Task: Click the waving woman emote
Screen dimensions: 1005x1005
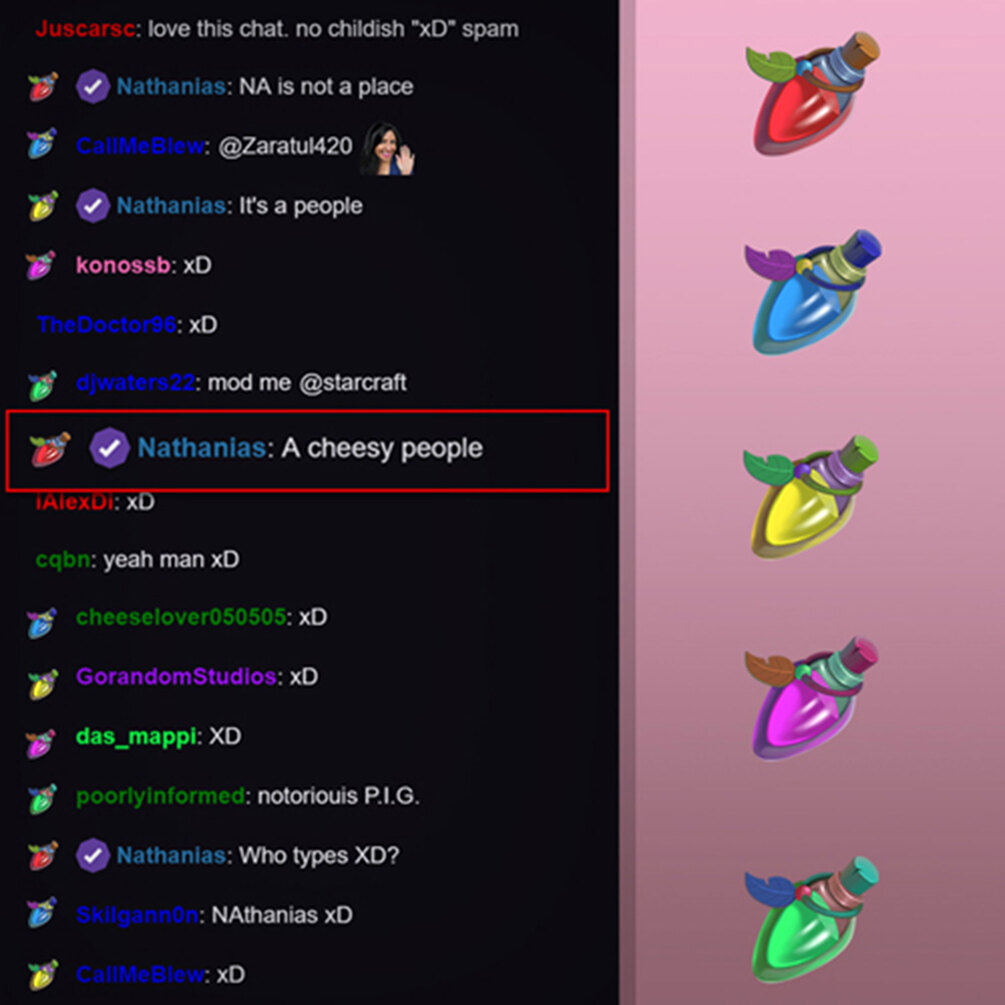Action: pos(387,149)
